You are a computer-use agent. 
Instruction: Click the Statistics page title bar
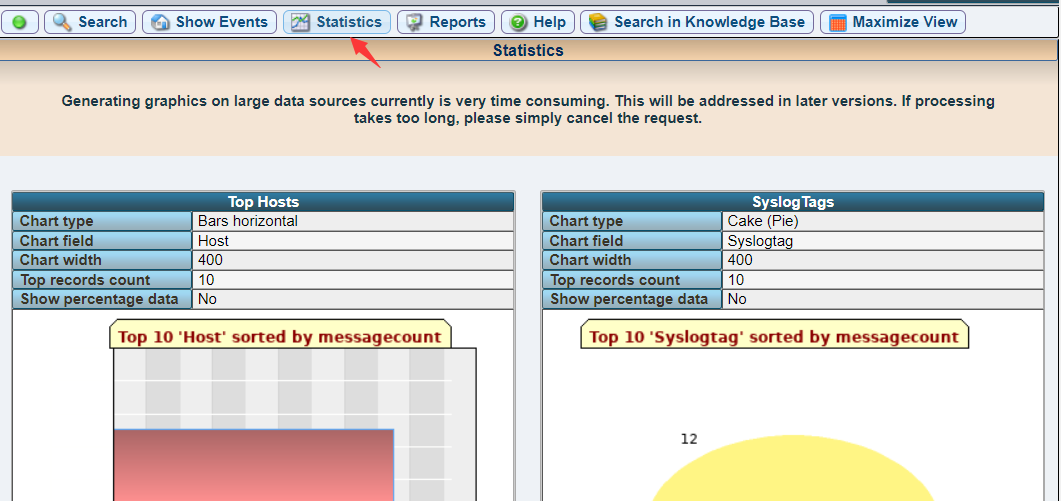click(528, 50)
